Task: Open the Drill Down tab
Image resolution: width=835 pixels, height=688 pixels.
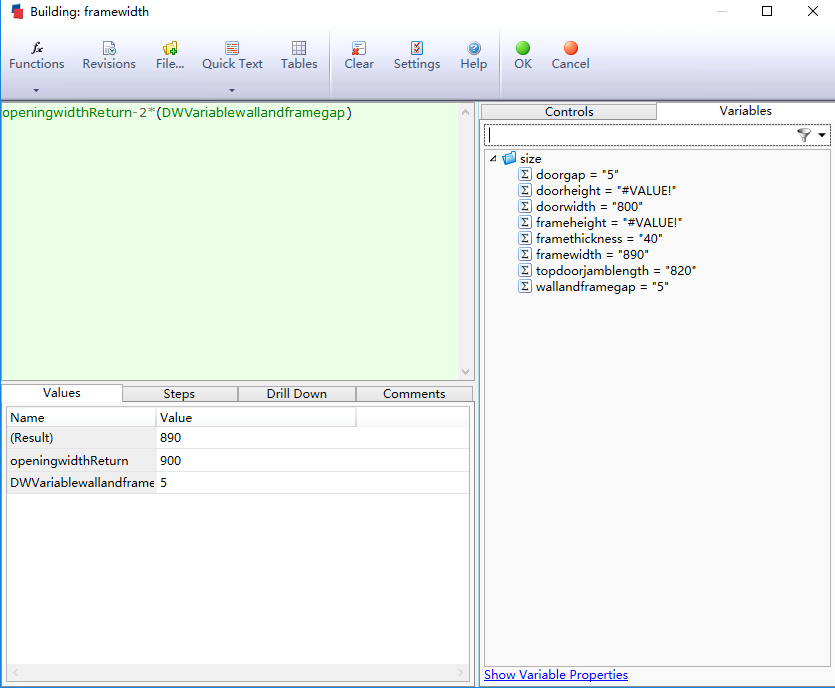Action: [296, 394]
